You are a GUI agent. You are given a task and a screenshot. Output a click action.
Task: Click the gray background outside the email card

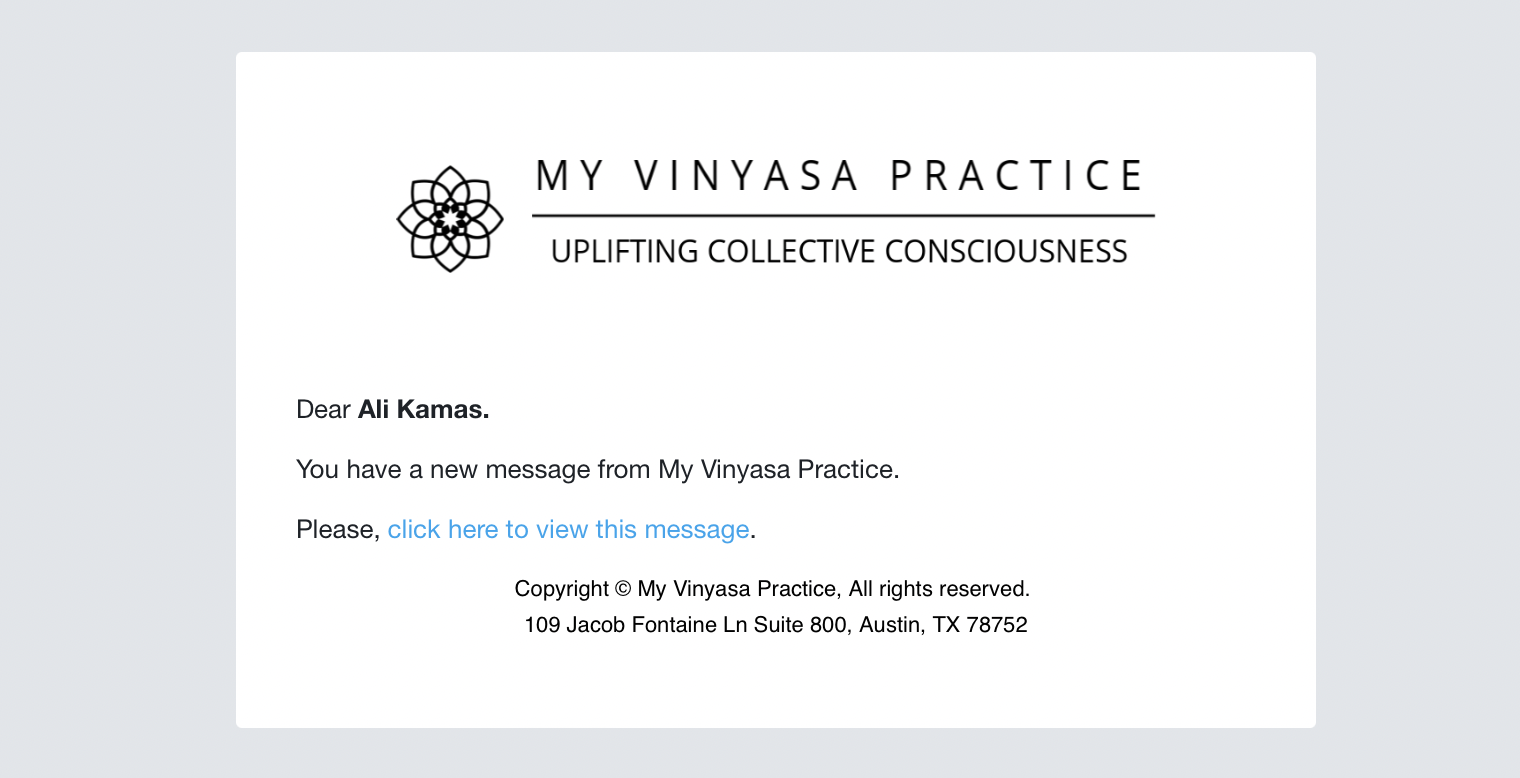118,400
